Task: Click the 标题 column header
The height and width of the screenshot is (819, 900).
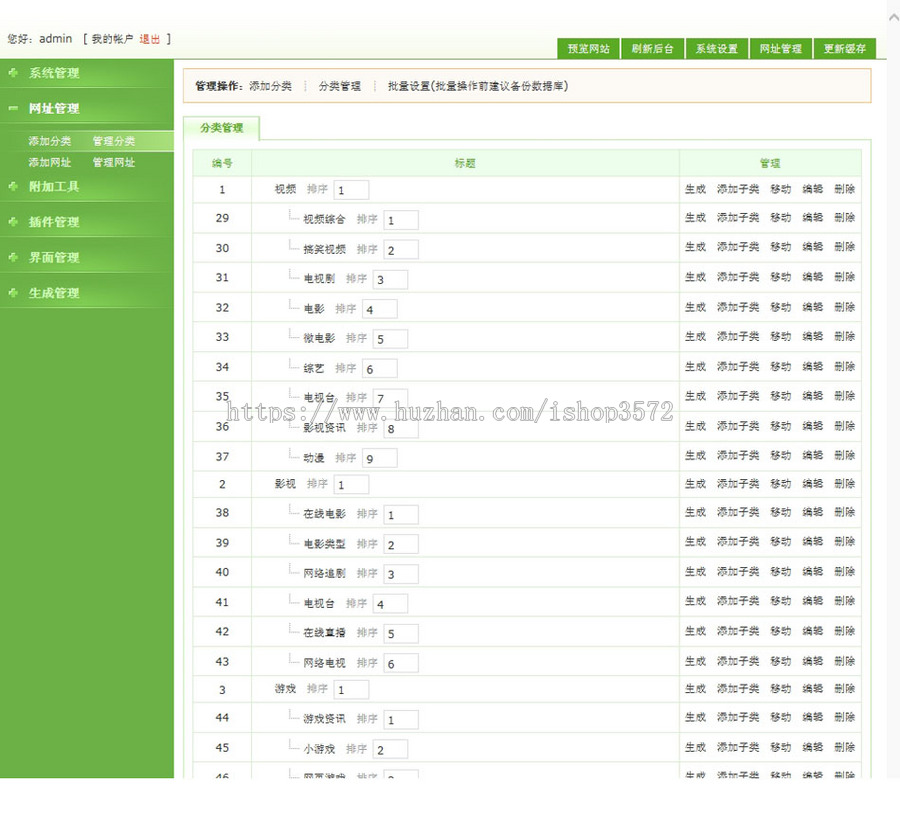Action: (465, 163)
